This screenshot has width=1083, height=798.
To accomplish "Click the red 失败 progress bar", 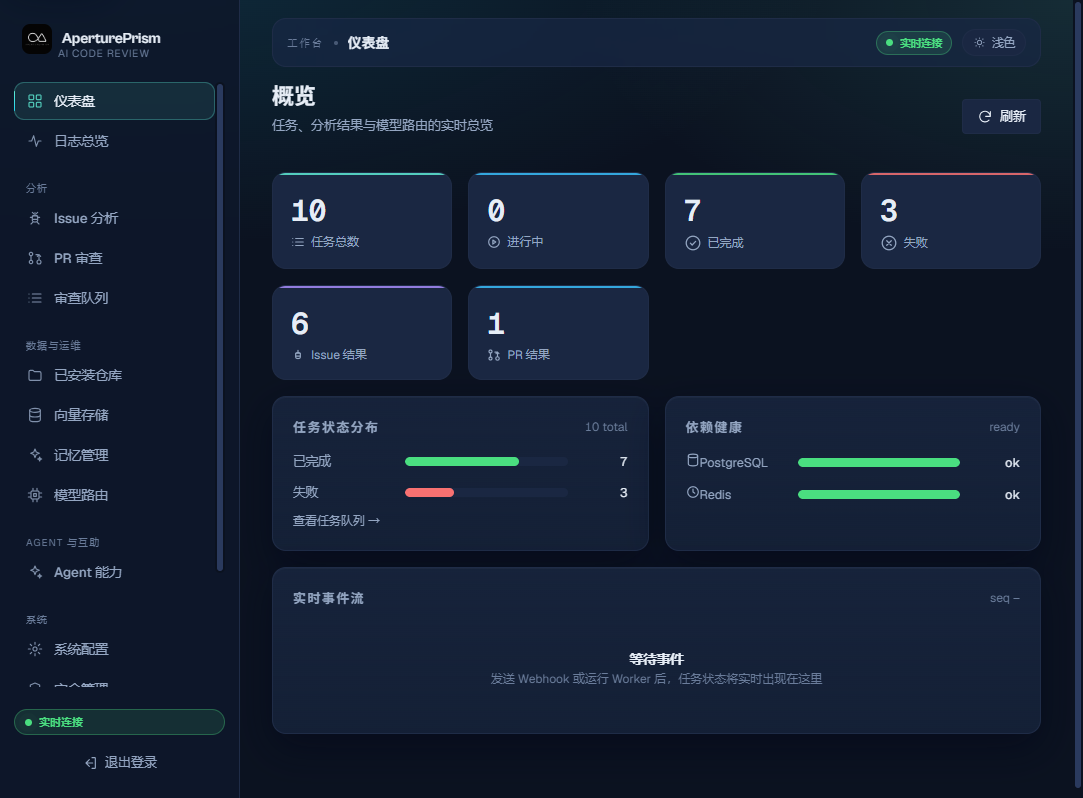I will [430, 493].
